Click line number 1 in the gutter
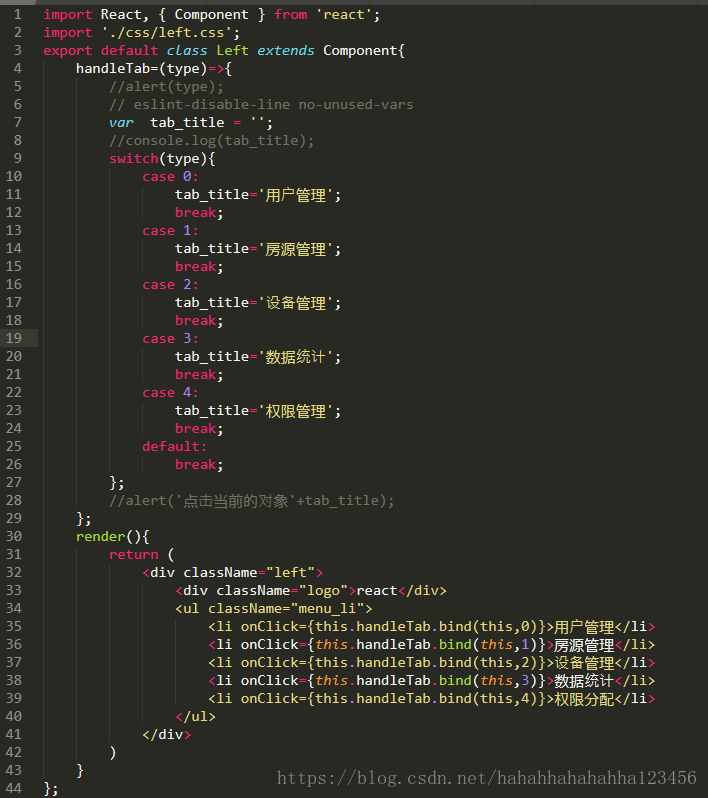Image resolution: width=708 pixels, height=798 pixels. point(17,15)
